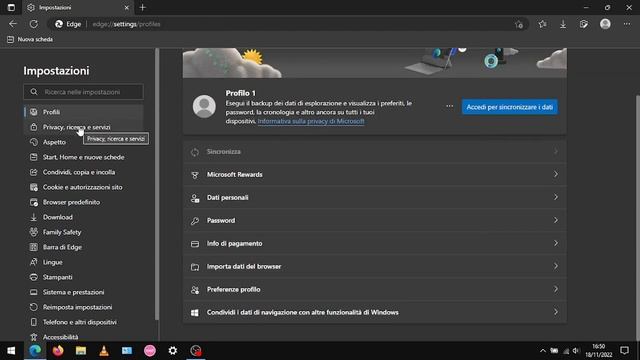Expand the Sincronizza row chevron
The width and height of the screenshot is (640, 360).
pos(556,151)
